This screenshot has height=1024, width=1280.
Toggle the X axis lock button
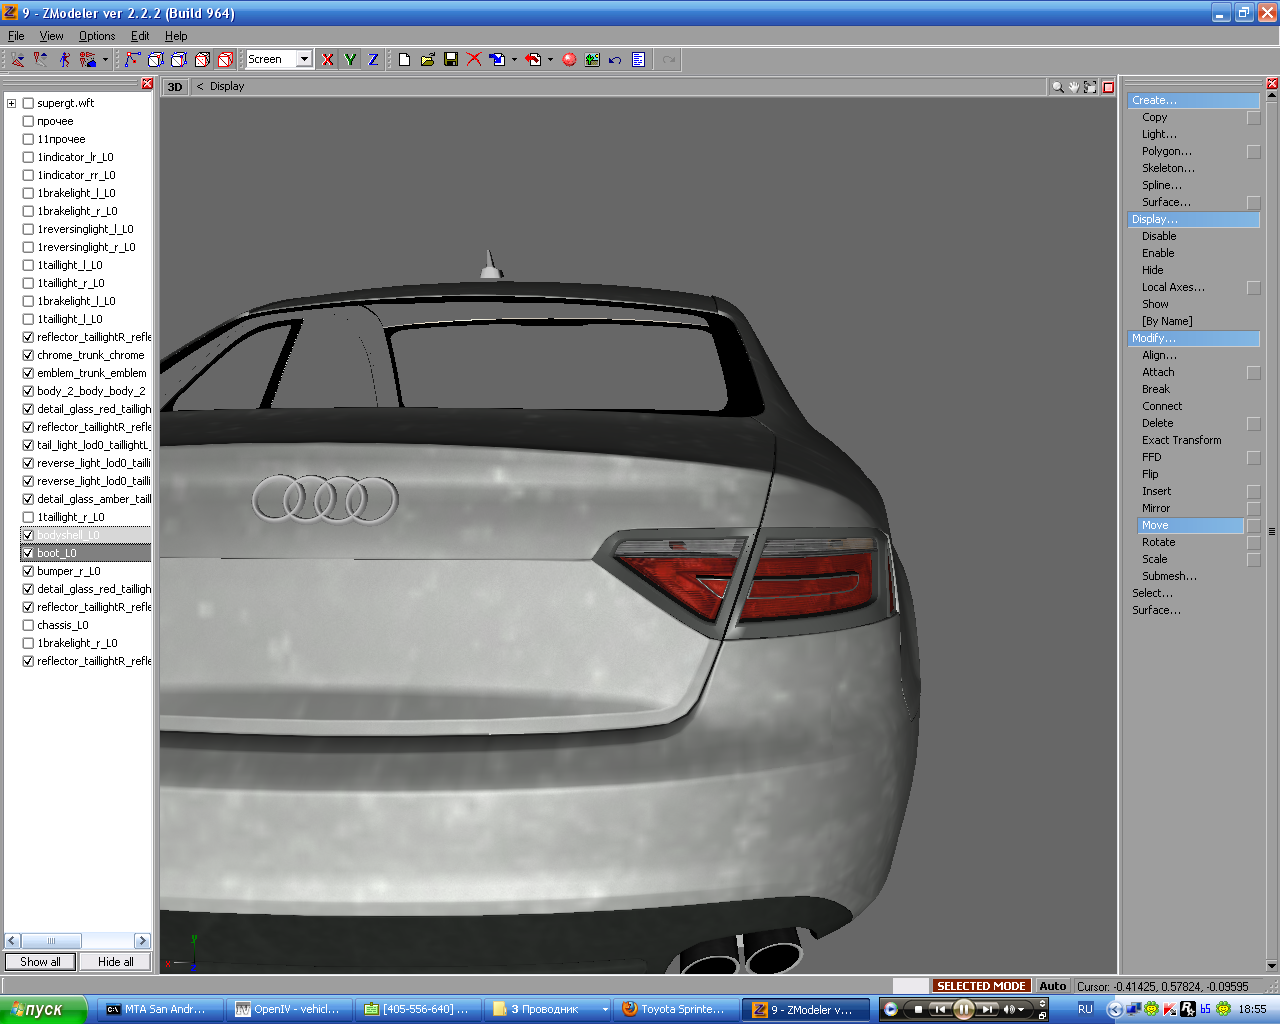(327, 60)
